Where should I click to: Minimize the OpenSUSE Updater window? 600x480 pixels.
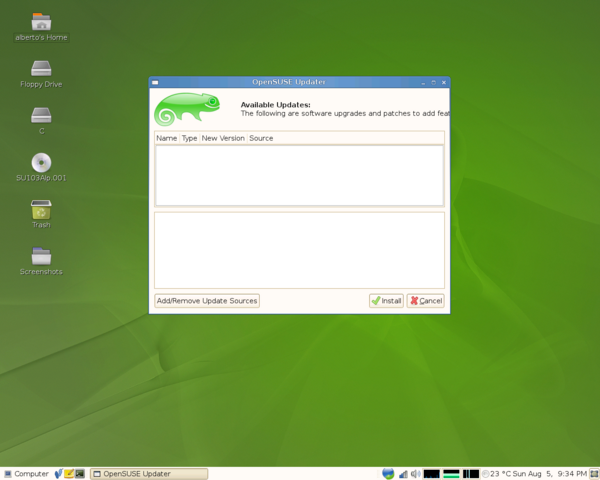[x=423, y=83]
